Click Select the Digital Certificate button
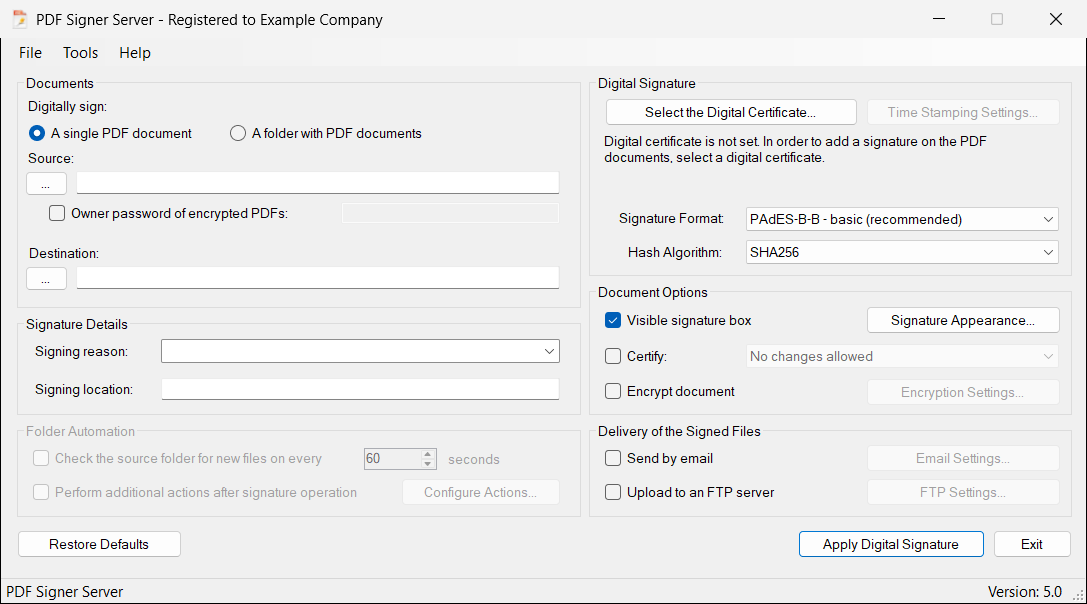 coord(731,112)
